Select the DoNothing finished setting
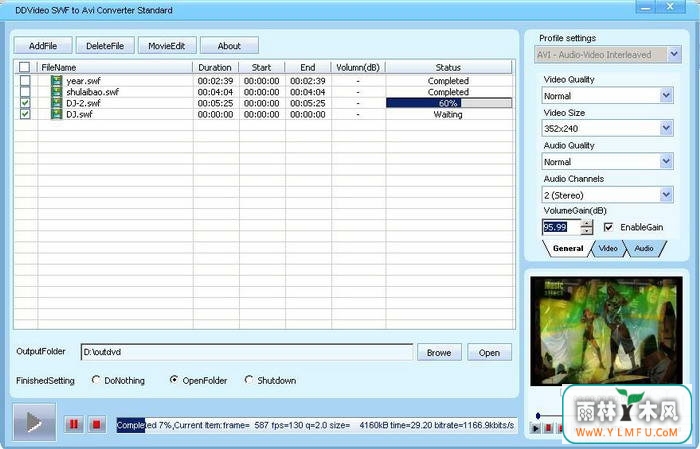700x449 pixels. [x=96, y=380]
